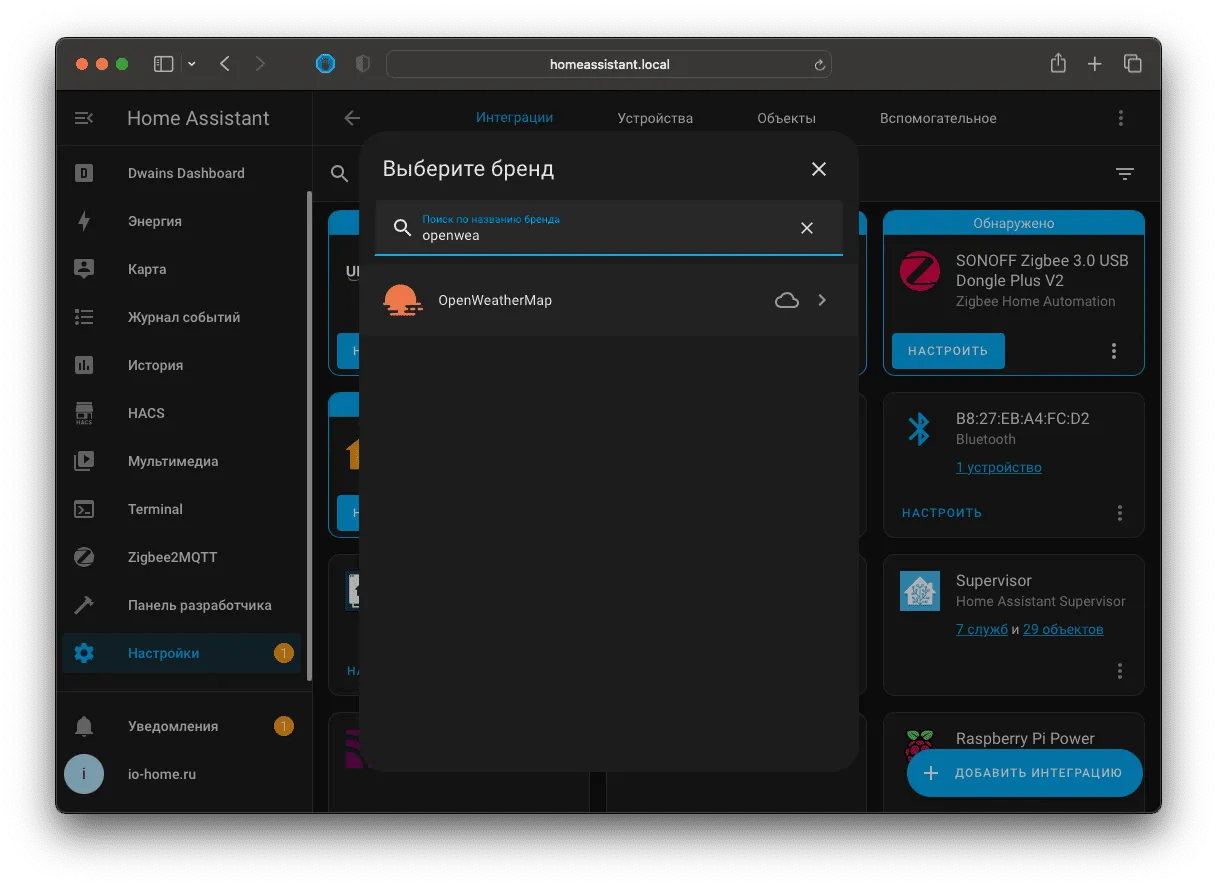Open Safari sidebar dropdown arrow
This screenshot has height=887, width=1217.
192,64
